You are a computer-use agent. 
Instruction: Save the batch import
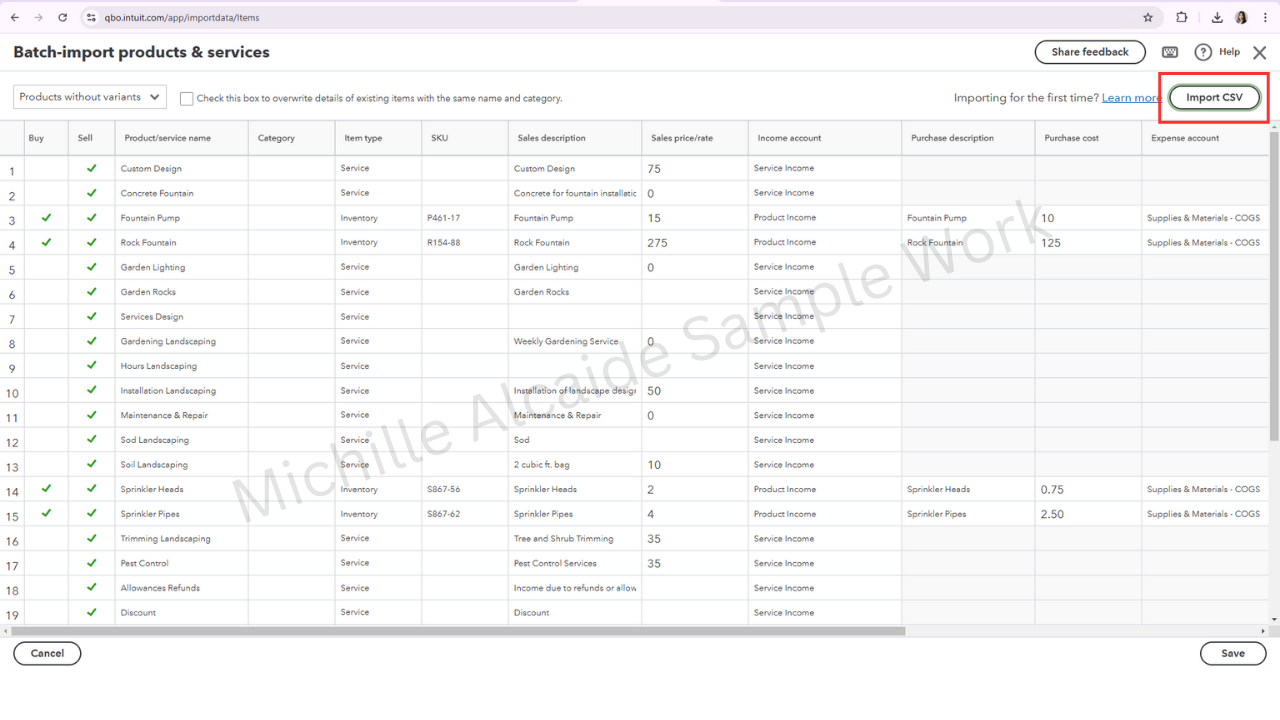click(x=1233, y=653)
